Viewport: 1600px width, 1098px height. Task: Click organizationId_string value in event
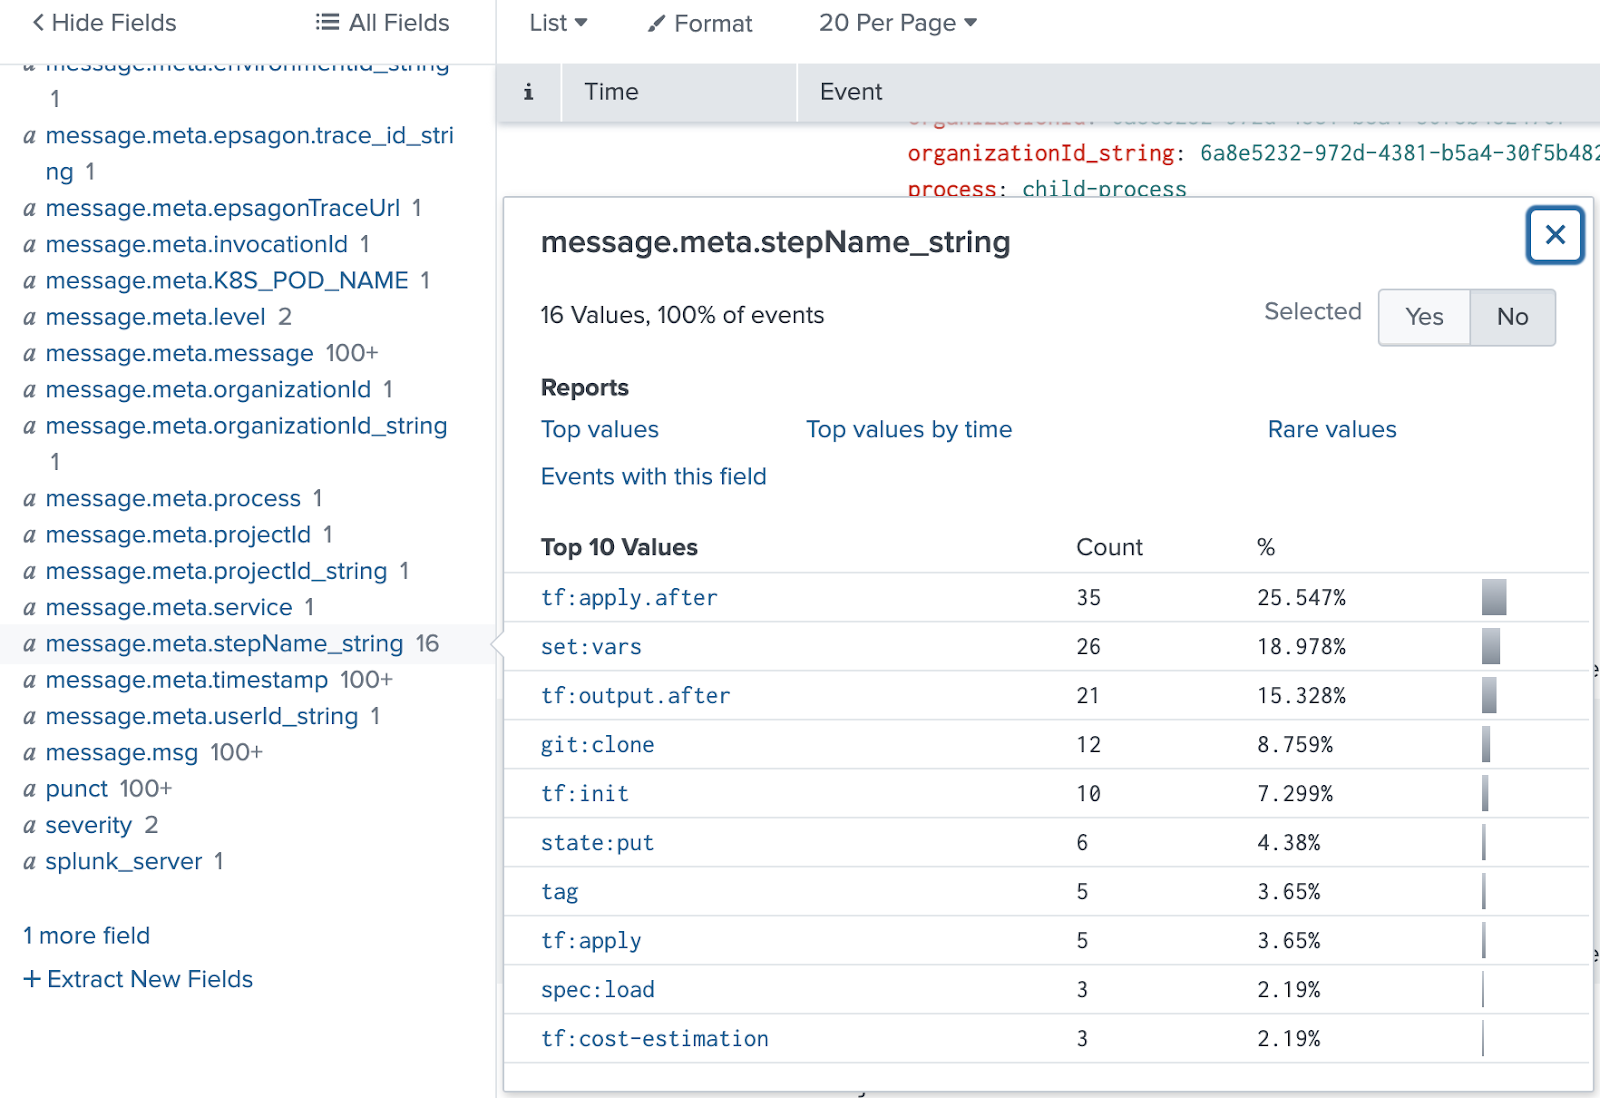tap(1399, 153)
